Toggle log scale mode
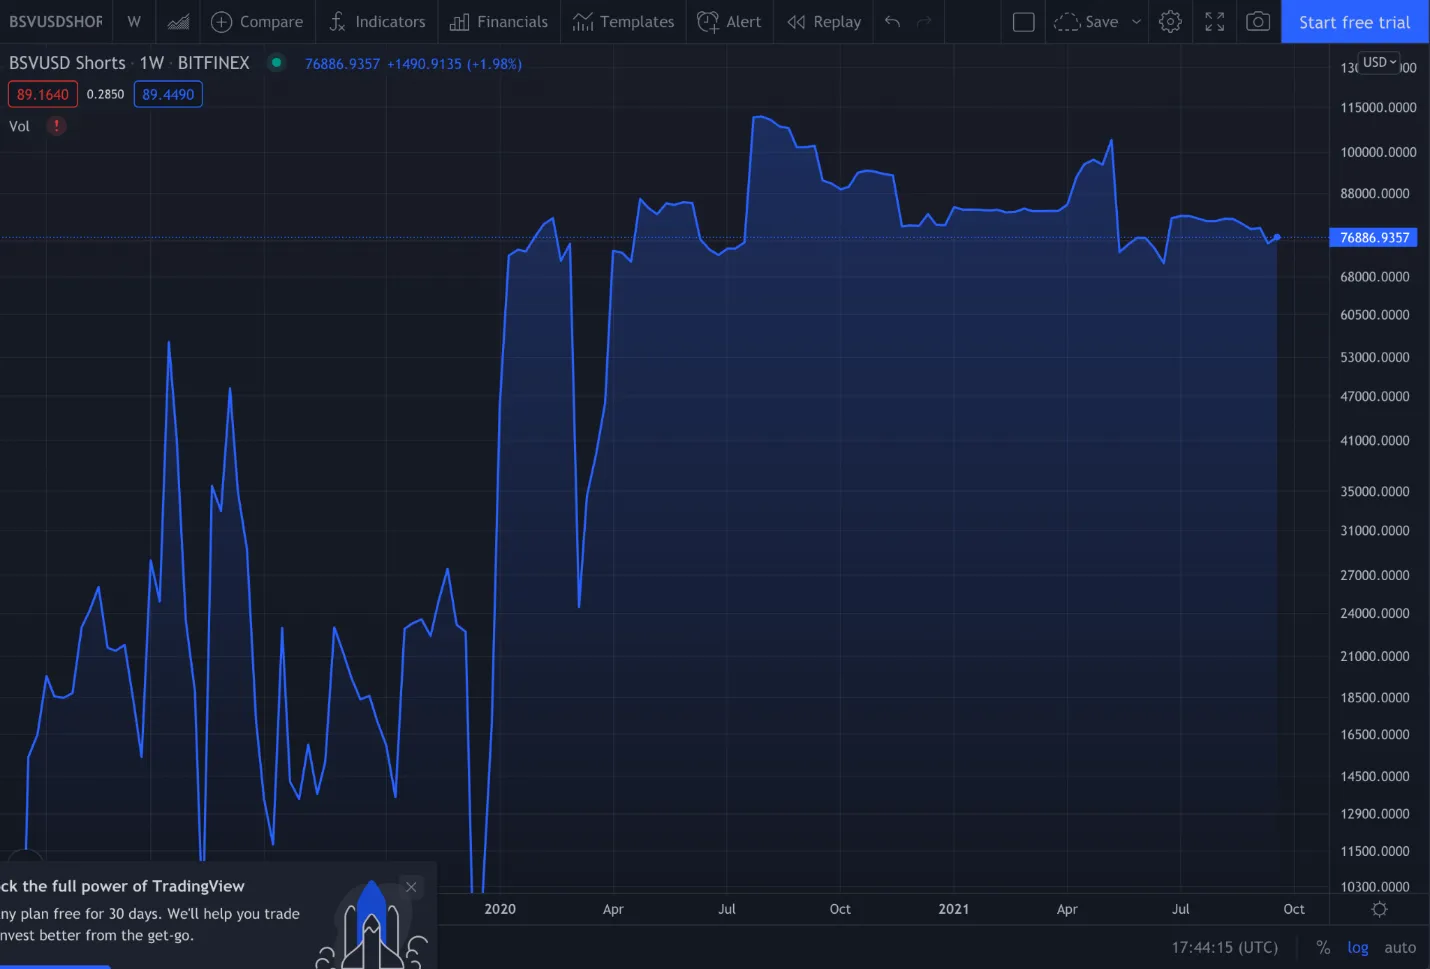The image size is (1430, 969). [1357, 947]
